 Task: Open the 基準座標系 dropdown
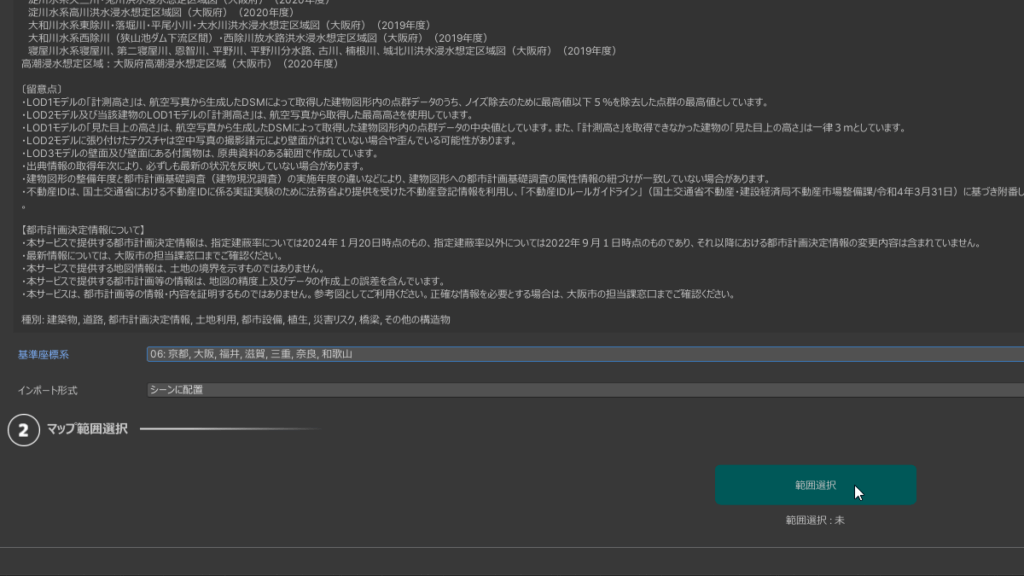584,354
